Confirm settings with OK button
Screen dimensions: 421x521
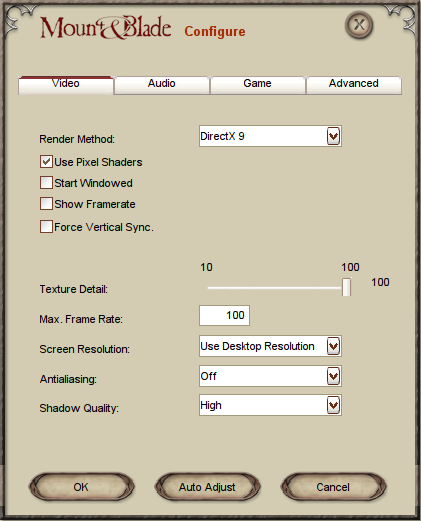pyautogui.click(x=81, y=487)
